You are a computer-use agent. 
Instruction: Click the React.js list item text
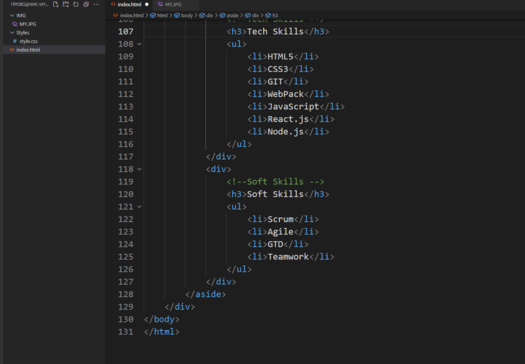(288, 119)
